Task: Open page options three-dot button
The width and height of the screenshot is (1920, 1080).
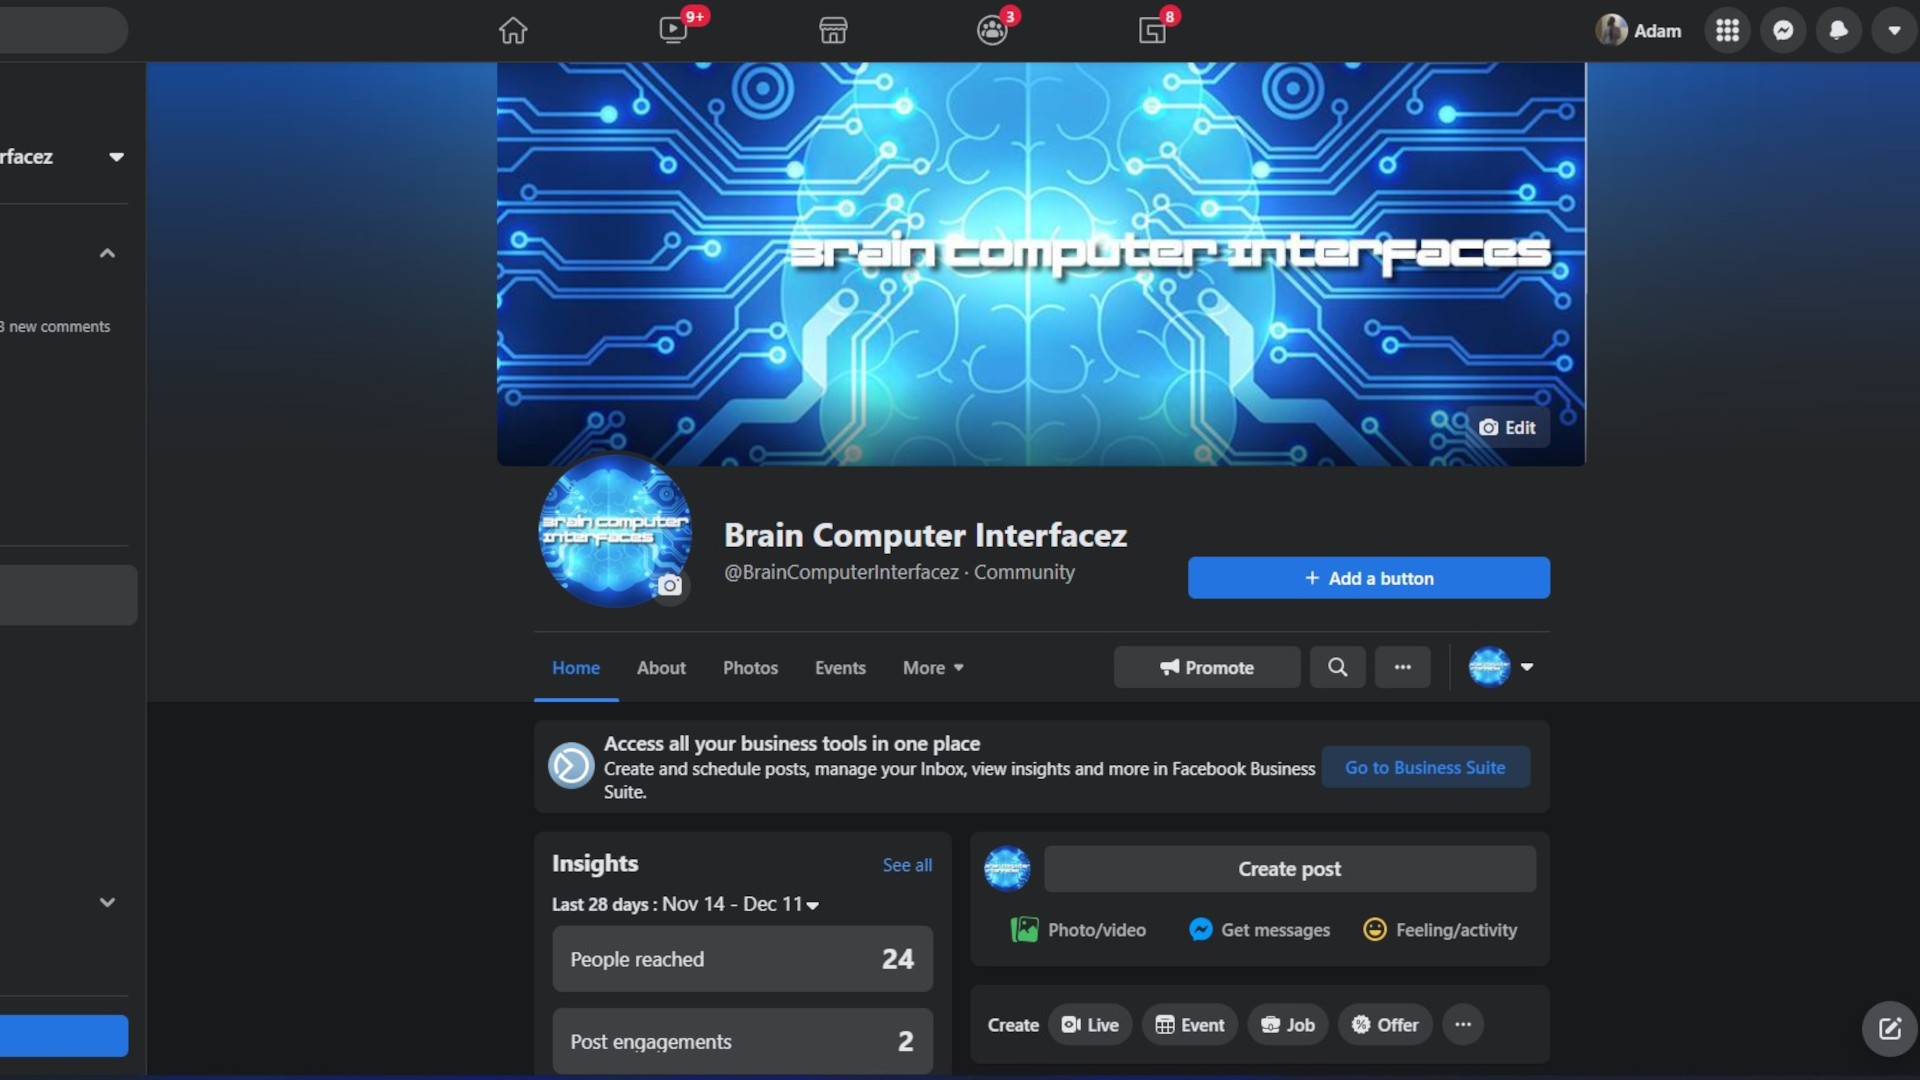Action: (x=1403, y=667)
